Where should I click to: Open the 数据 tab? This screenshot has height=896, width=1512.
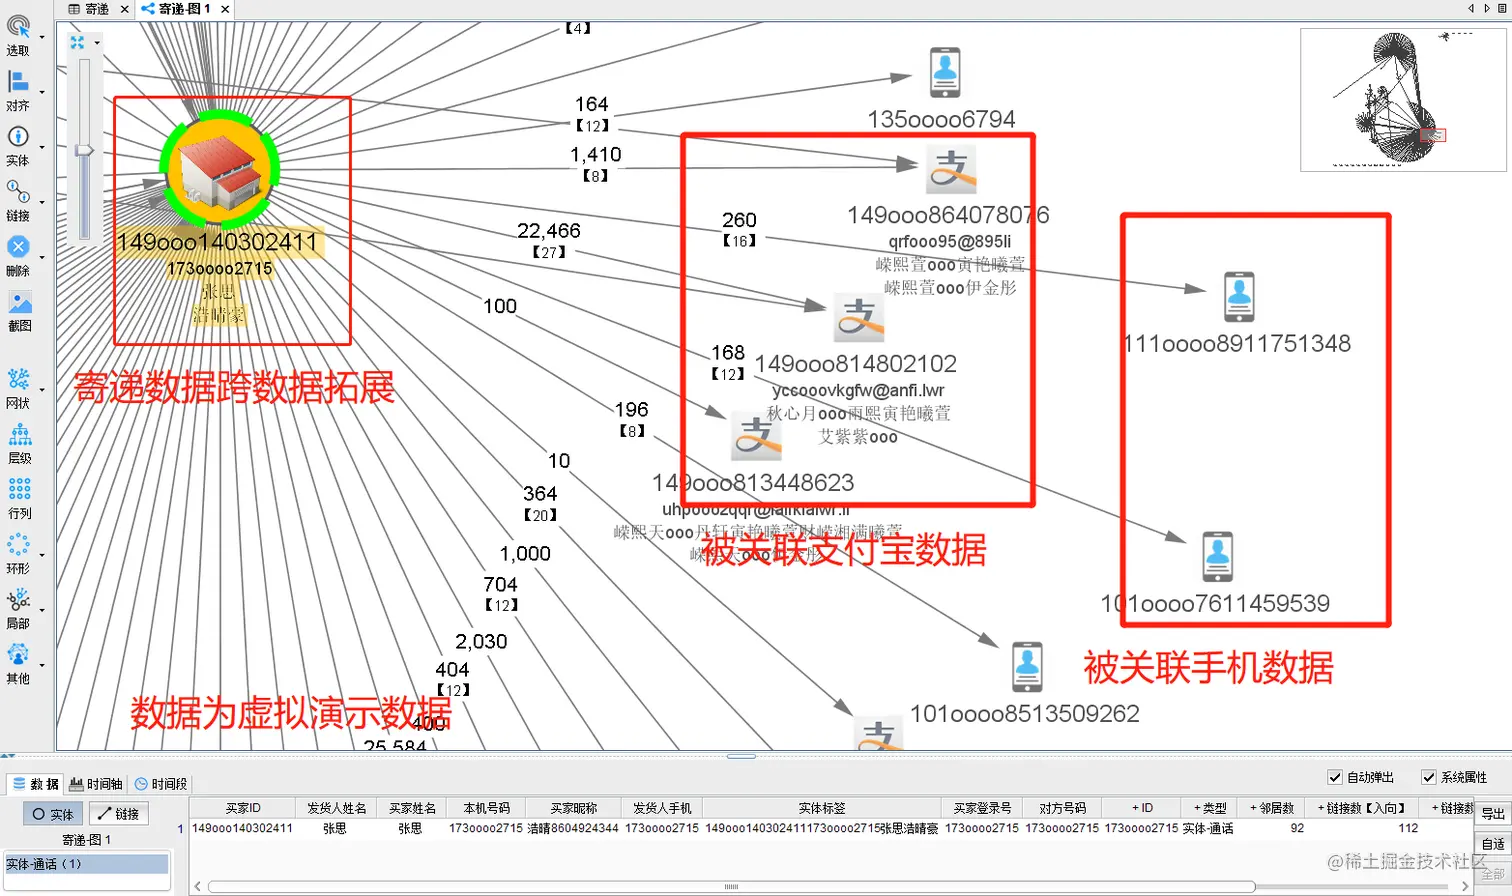point(36,784)
